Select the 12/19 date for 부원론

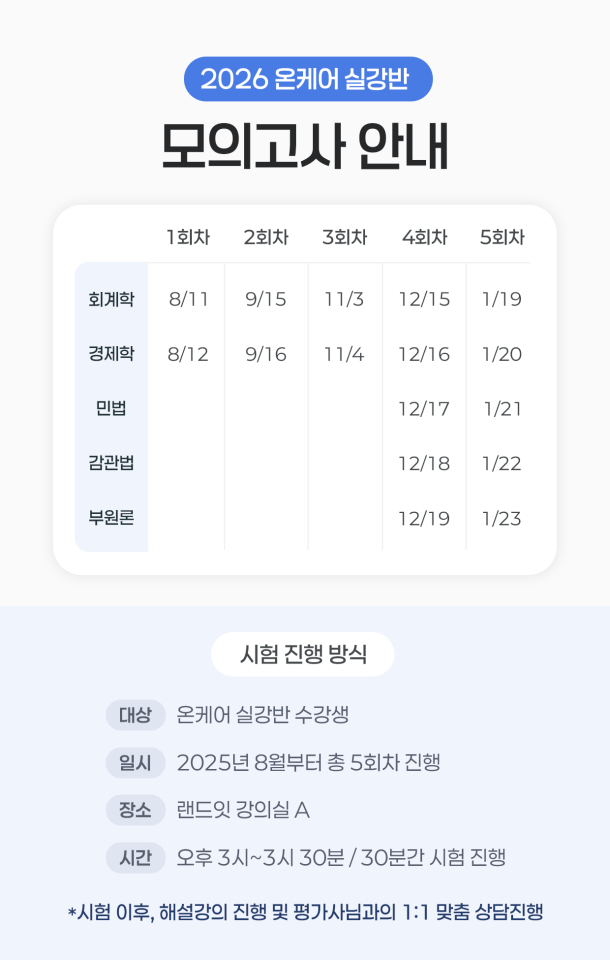424,519
